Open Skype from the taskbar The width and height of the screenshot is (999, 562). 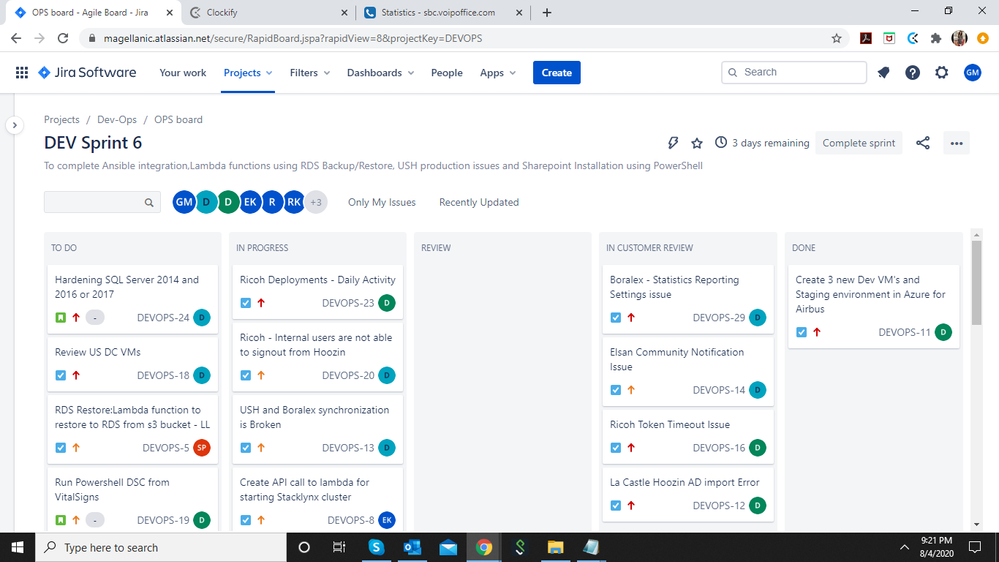click(376, 547)
